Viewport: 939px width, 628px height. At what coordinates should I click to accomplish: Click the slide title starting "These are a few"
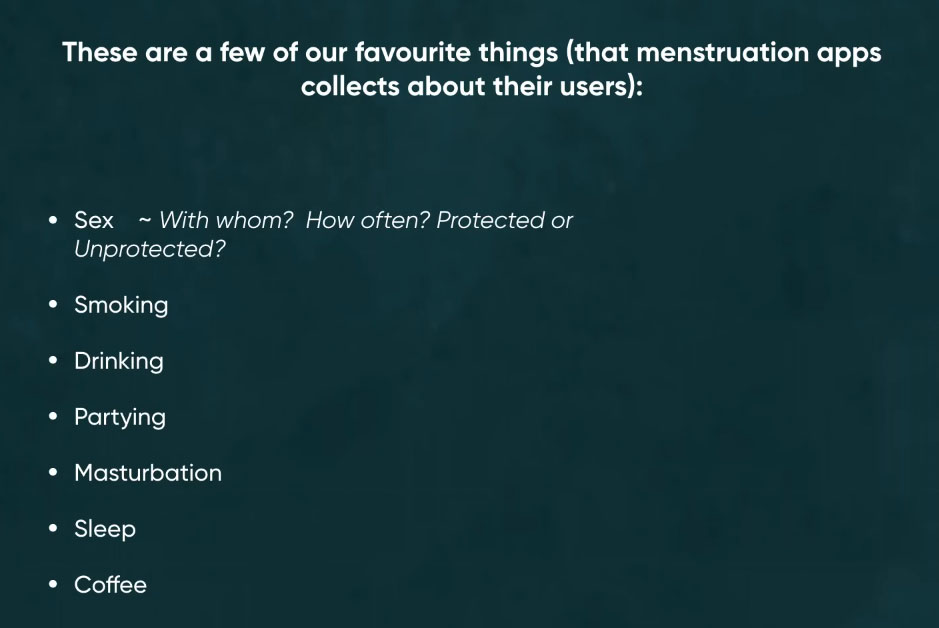[x=471, y=52]
